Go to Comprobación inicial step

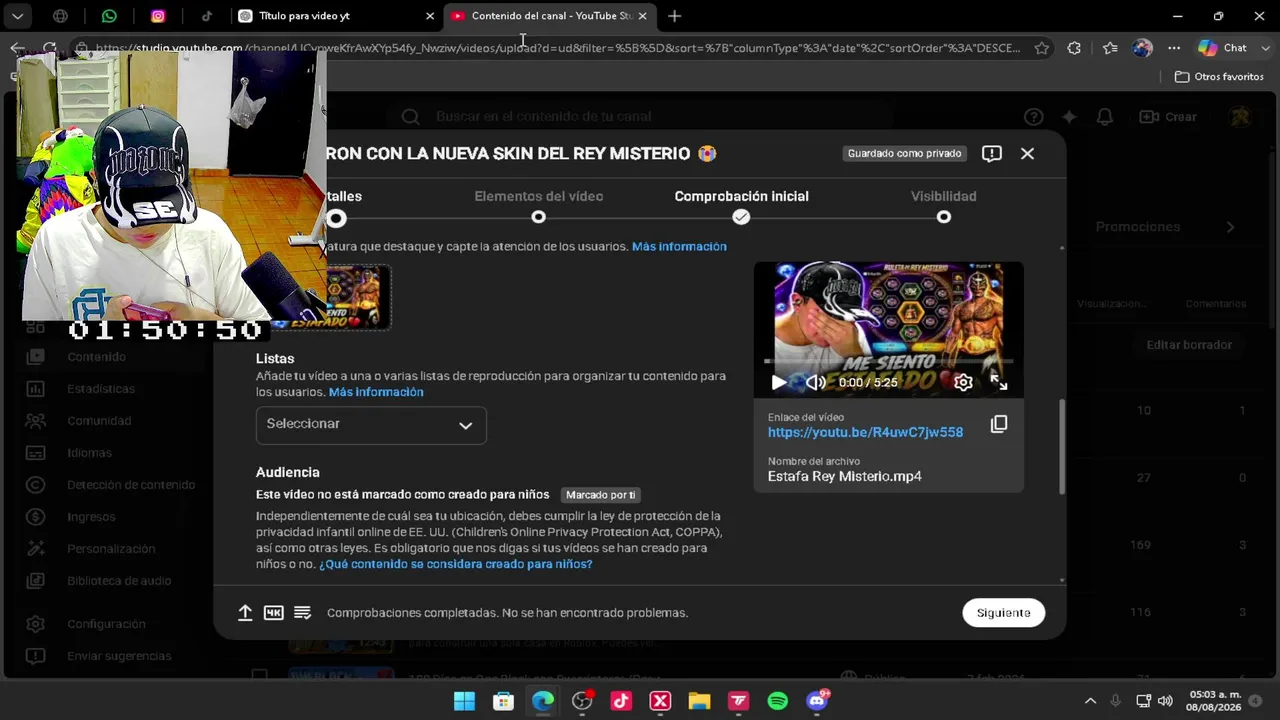pyautogui.click(x=741, y=197)
